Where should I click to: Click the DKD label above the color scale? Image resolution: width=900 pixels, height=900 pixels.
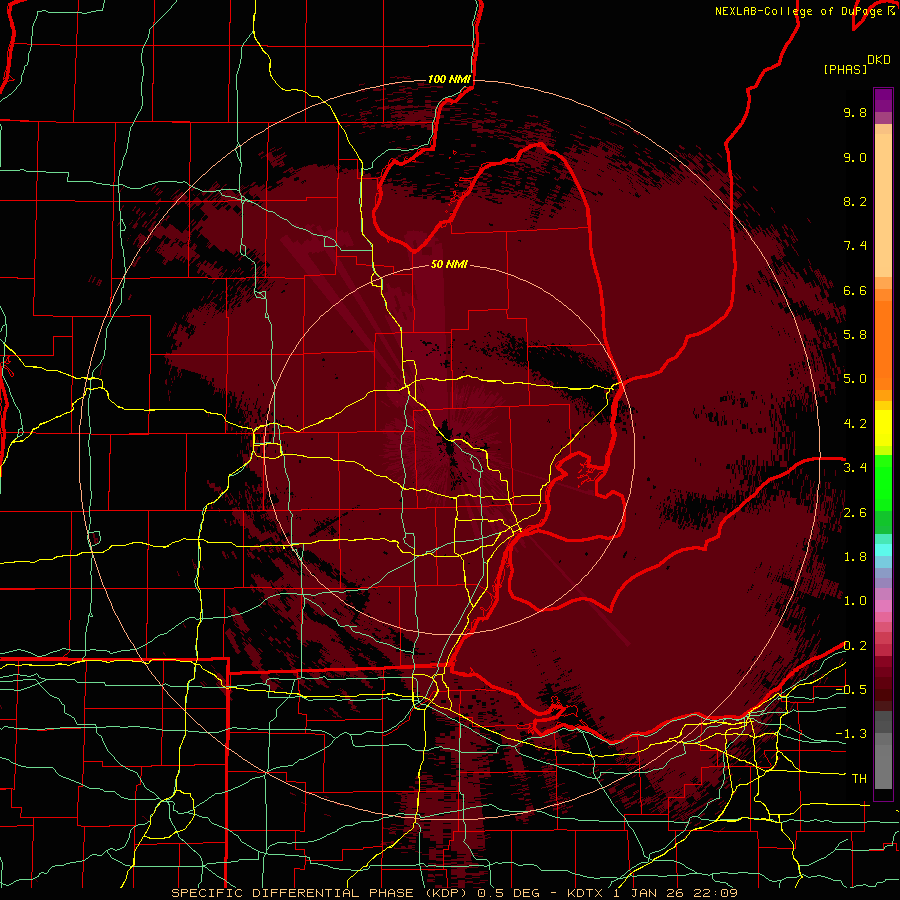pos(879,60)
